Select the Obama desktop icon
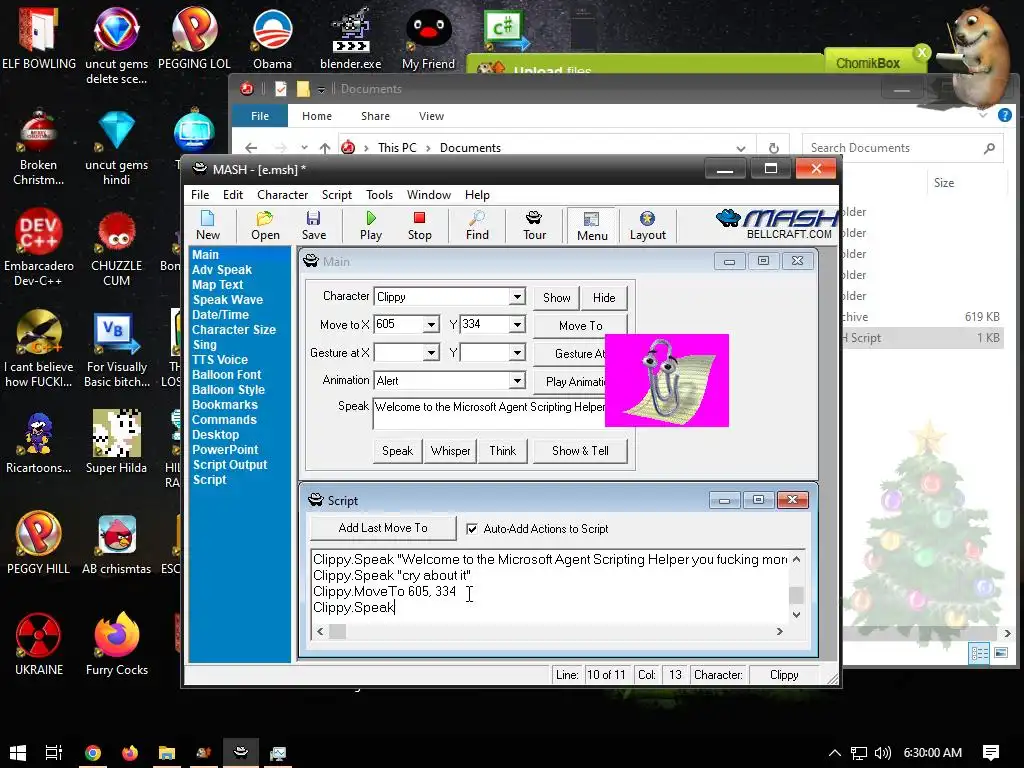The width and height of the screenshot is (1024, 768). (272, 37)
